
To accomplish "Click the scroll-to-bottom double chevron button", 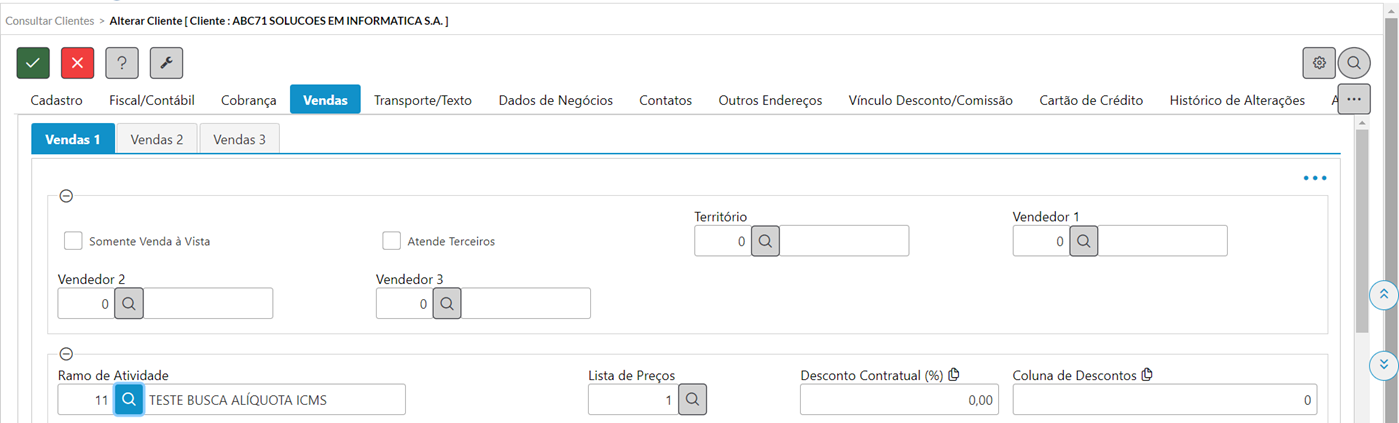I will point(1383,363).
